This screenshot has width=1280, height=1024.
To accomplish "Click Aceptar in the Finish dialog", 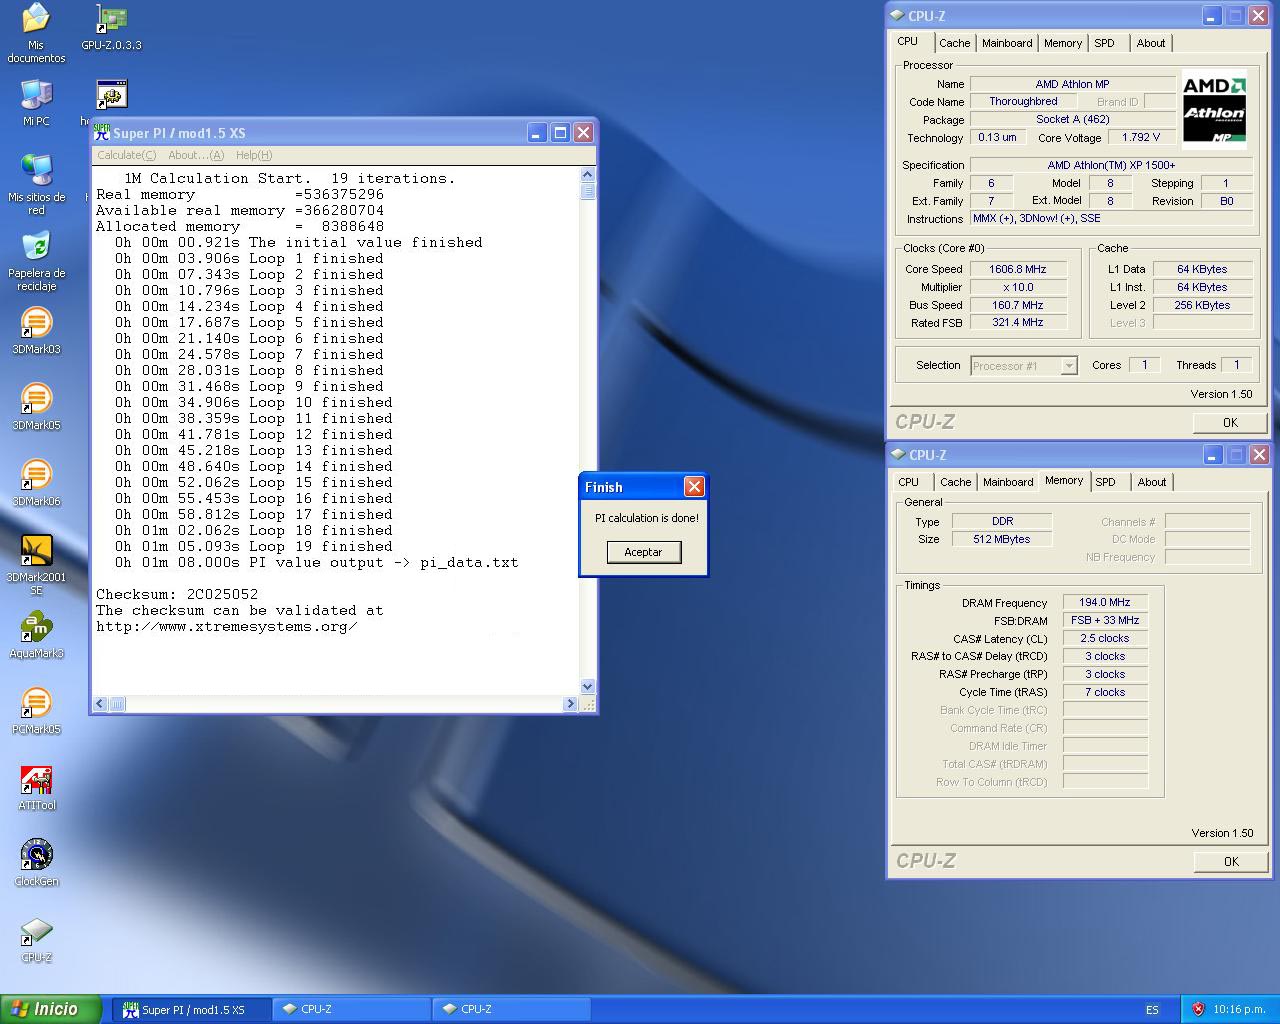I will (644, 552).
